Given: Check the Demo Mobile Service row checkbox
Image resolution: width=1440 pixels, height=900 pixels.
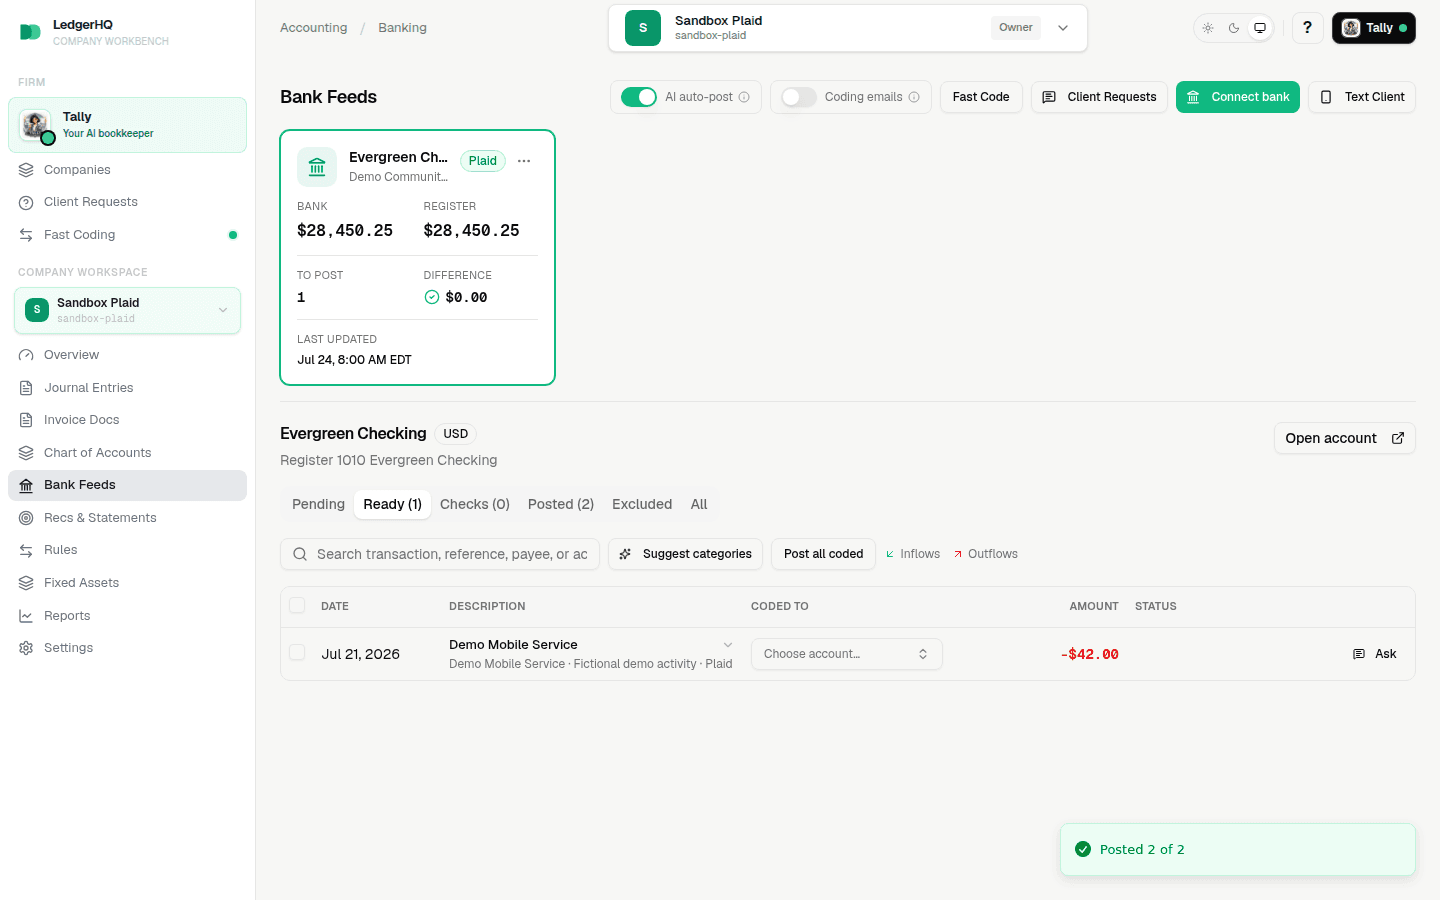Looking at the screenshot, I should click(297, 653).
